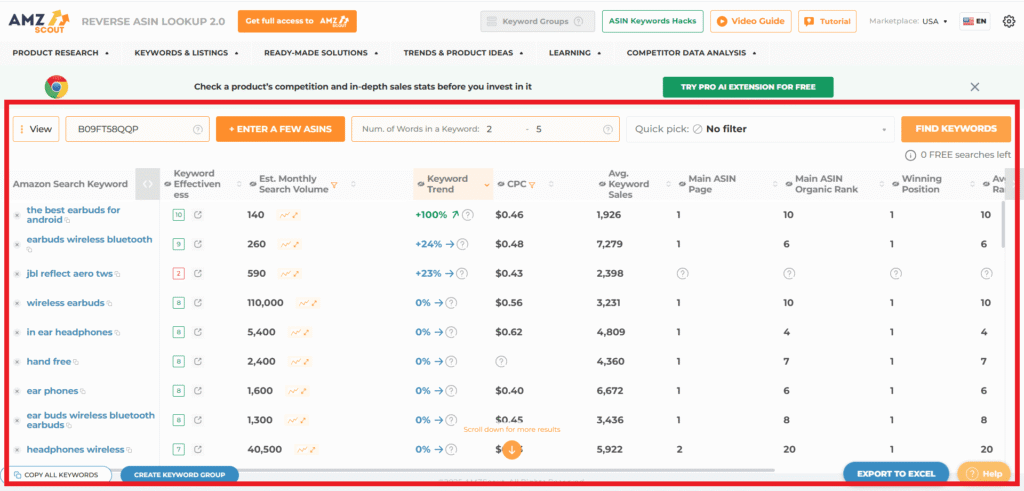Toggle visibility of Avg. Keyword Sales column
Viewport: 1024px width, 491px height.
pos(602,185)
